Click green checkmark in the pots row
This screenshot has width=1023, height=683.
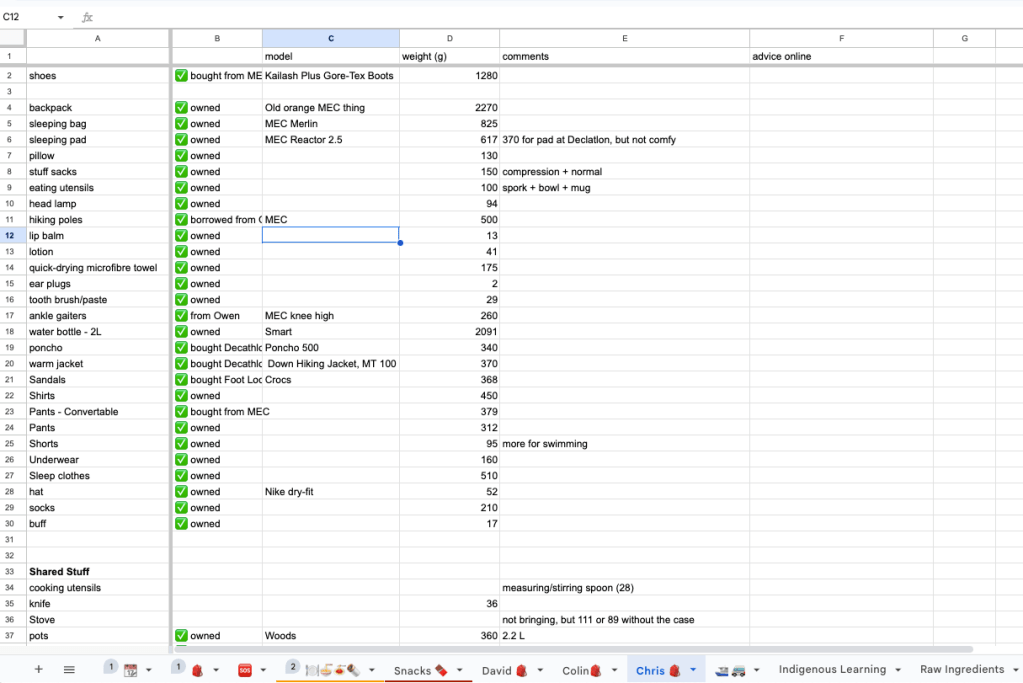tap(181, 636)
